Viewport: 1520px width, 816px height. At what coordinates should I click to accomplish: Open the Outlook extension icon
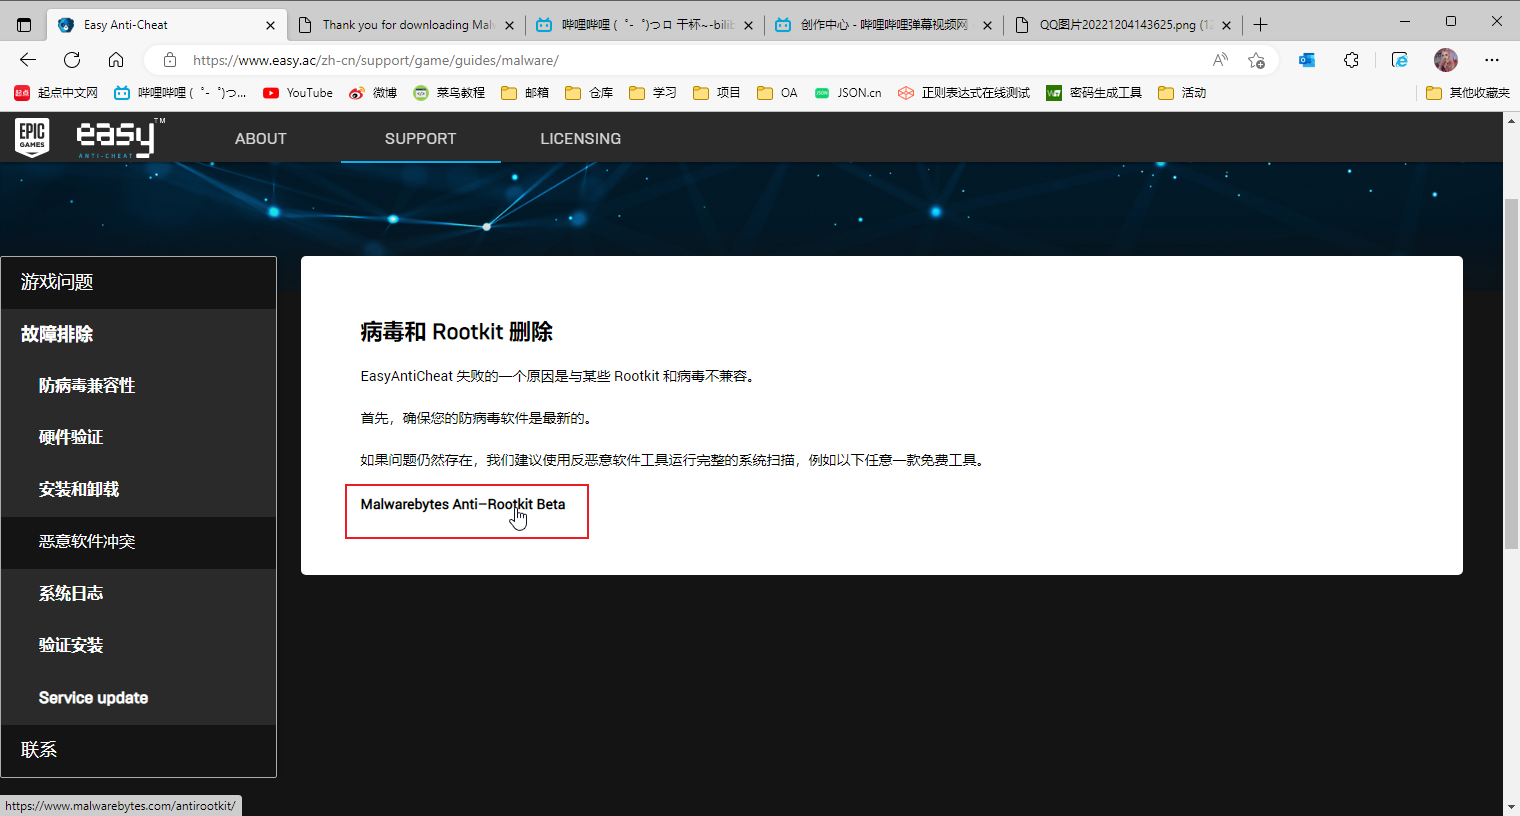coord(1307,60)
